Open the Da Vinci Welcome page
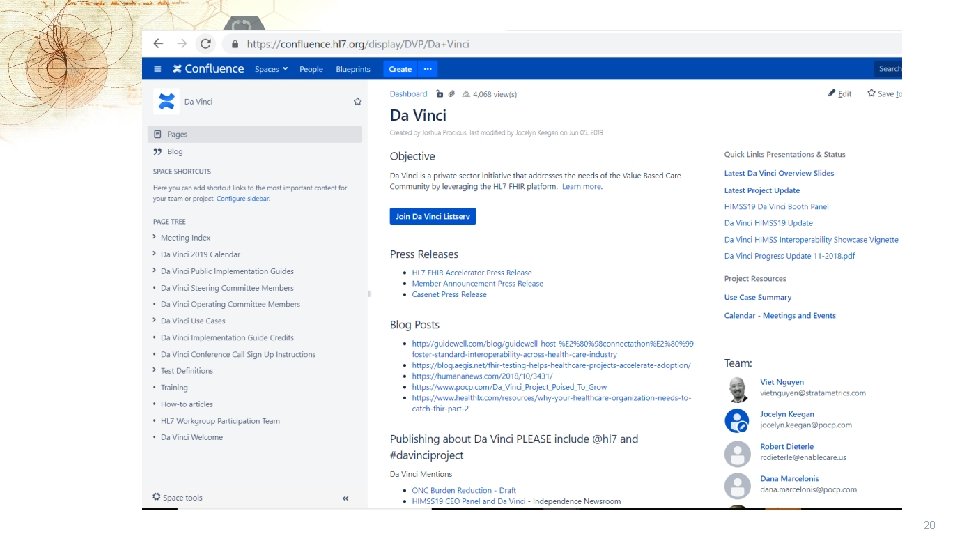960x540 pixels. point(192,437)
